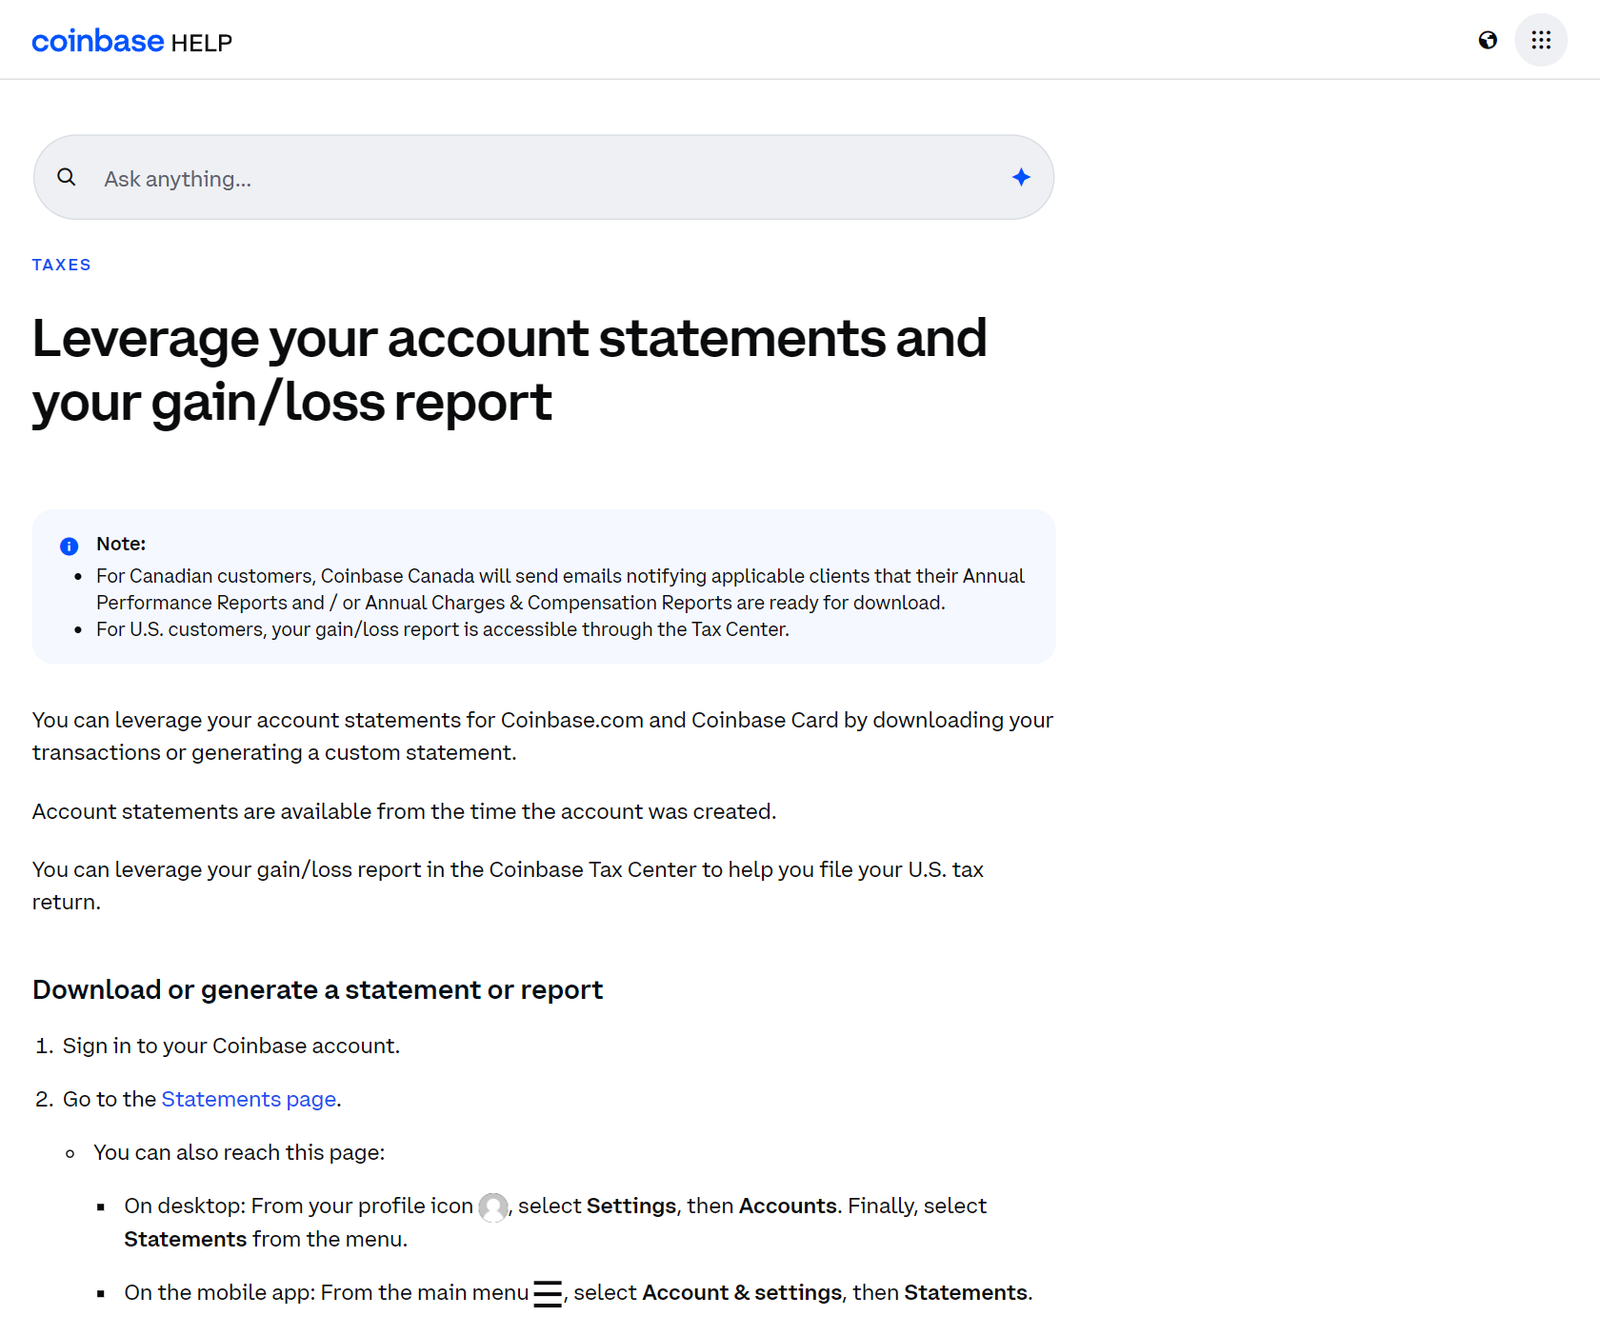The width and height of the screenshot is (1600, 1333).
Task: Click the HELP text beside the logo
Action: pos(201,43)
